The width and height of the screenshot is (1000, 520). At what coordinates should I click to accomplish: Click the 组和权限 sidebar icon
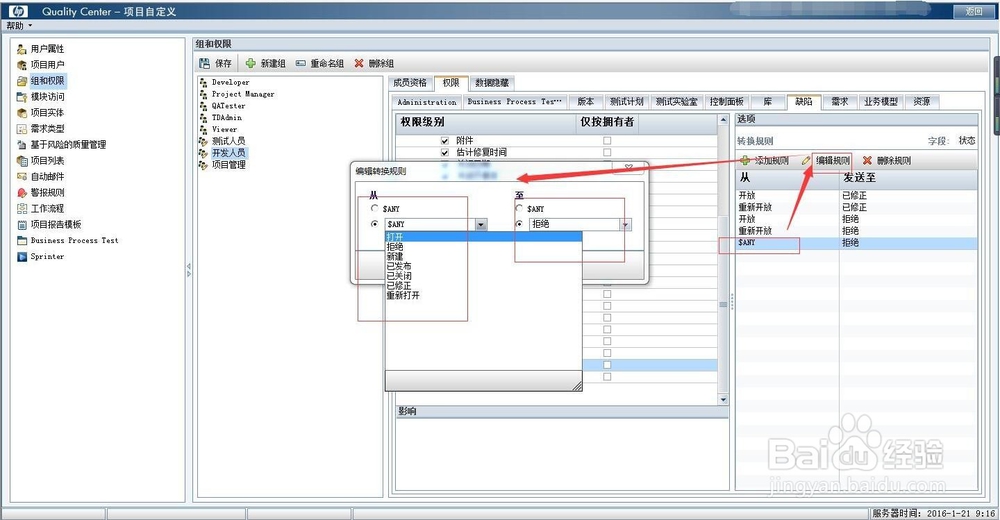(x=22, y=80)
